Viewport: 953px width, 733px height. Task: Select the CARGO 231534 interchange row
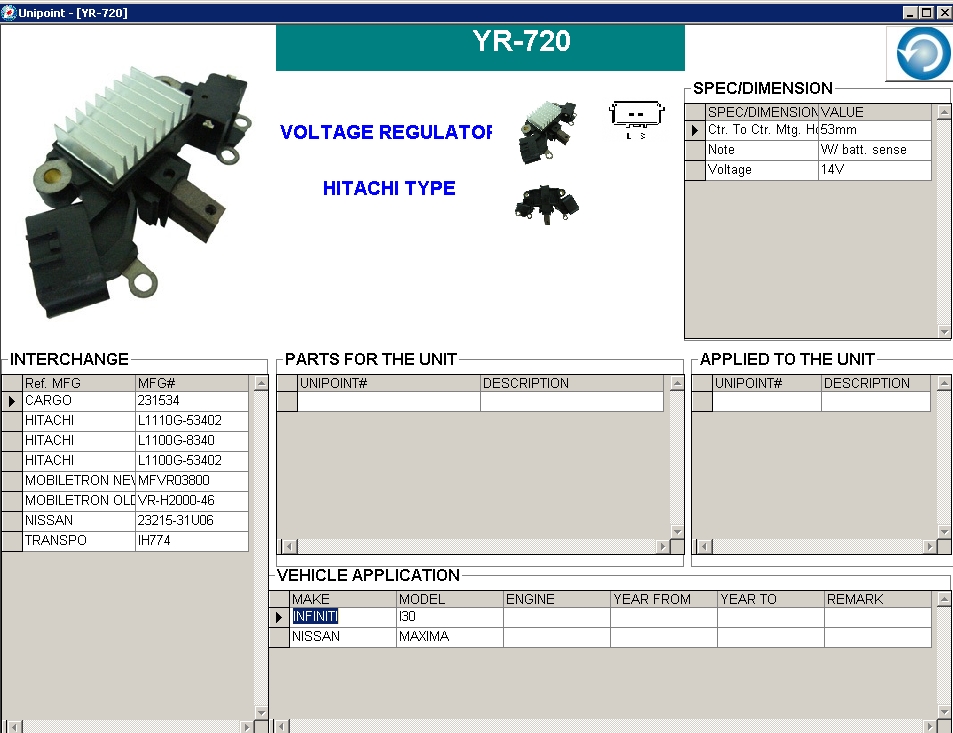click(x=78, y=401)
